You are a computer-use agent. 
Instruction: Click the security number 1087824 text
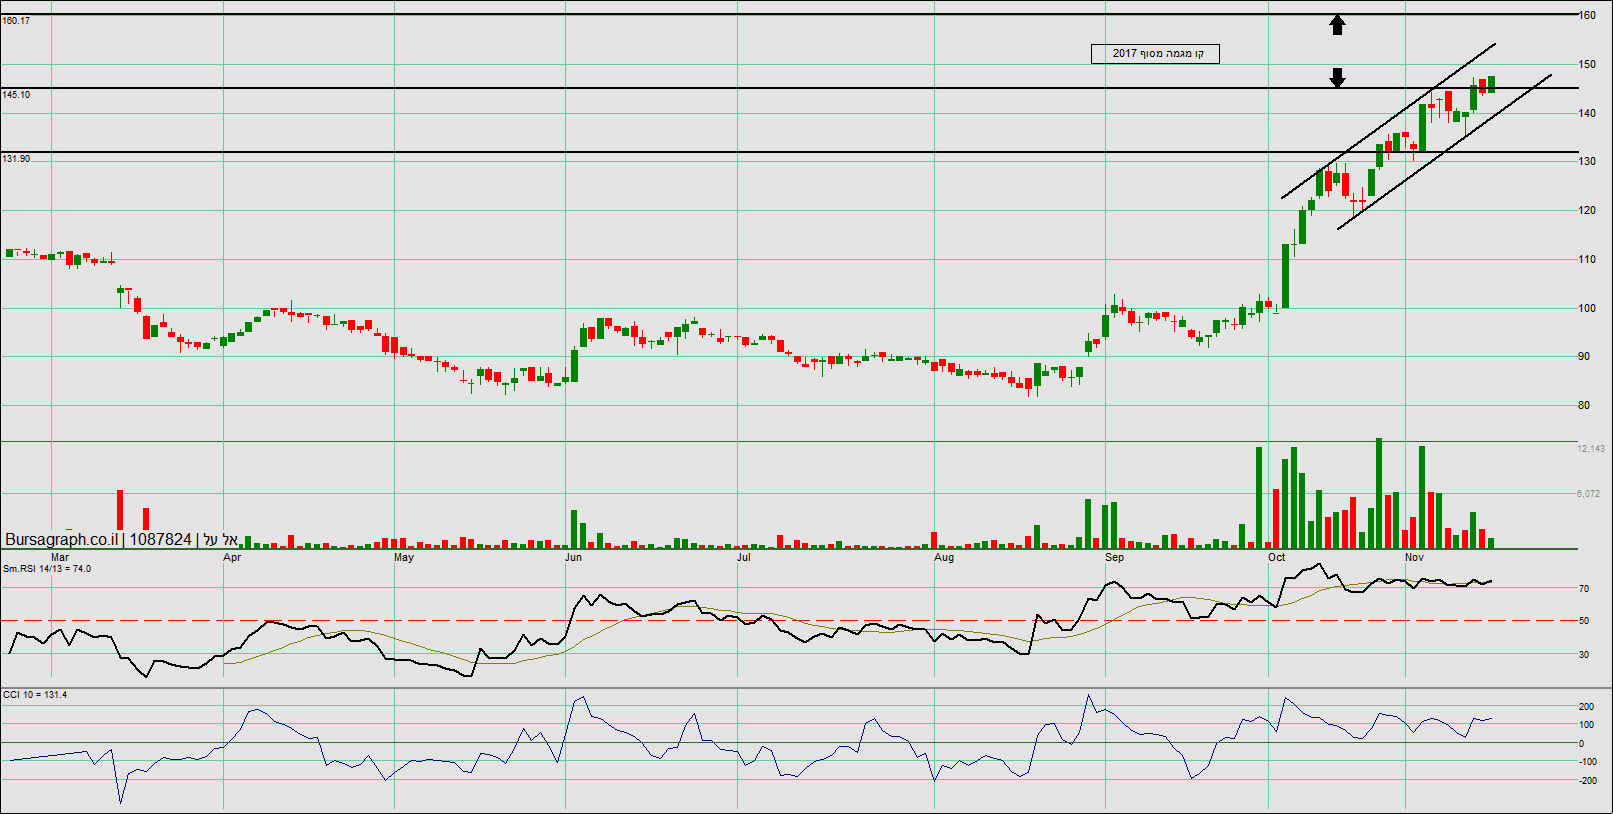160,540
